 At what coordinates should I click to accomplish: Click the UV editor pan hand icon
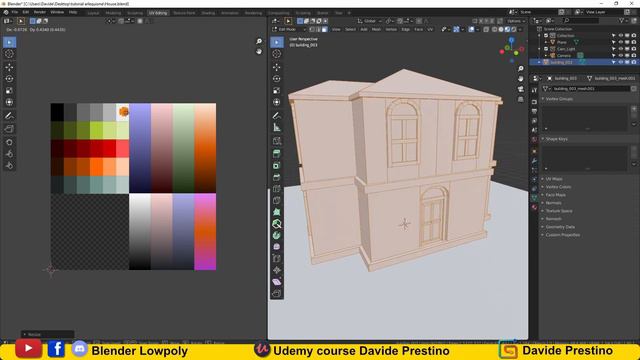259,51
